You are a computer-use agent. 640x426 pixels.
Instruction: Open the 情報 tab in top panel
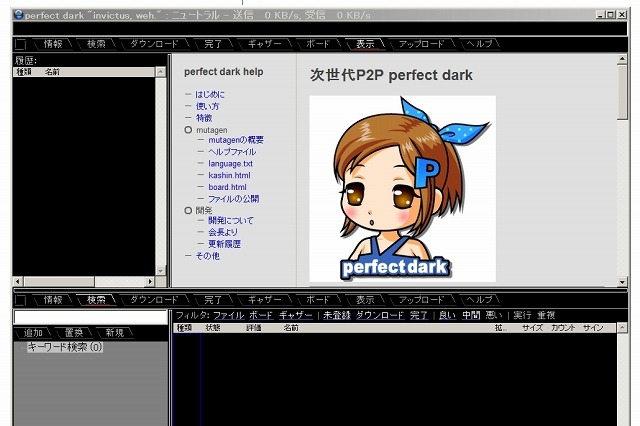53,44
